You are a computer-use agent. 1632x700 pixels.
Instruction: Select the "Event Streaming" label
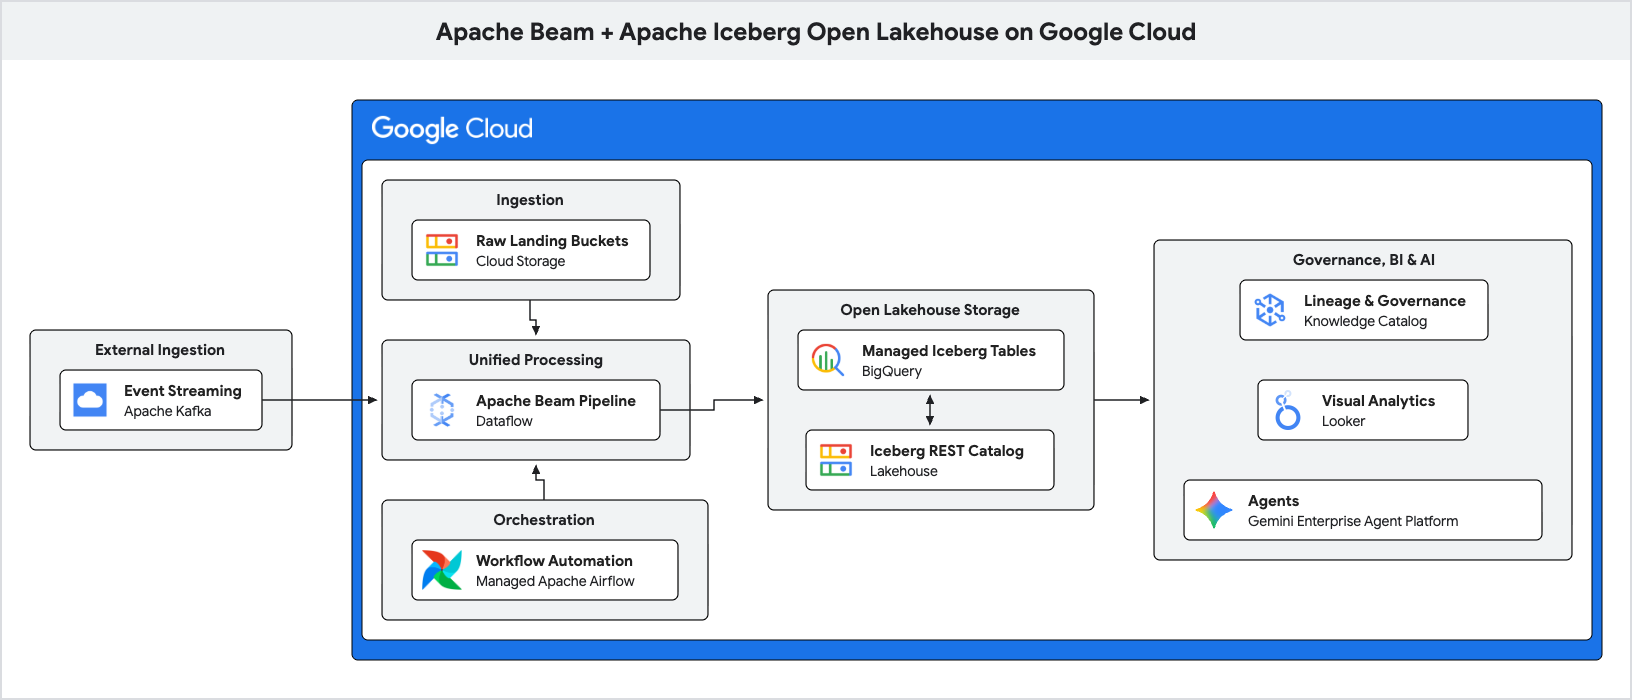[183, 391]
